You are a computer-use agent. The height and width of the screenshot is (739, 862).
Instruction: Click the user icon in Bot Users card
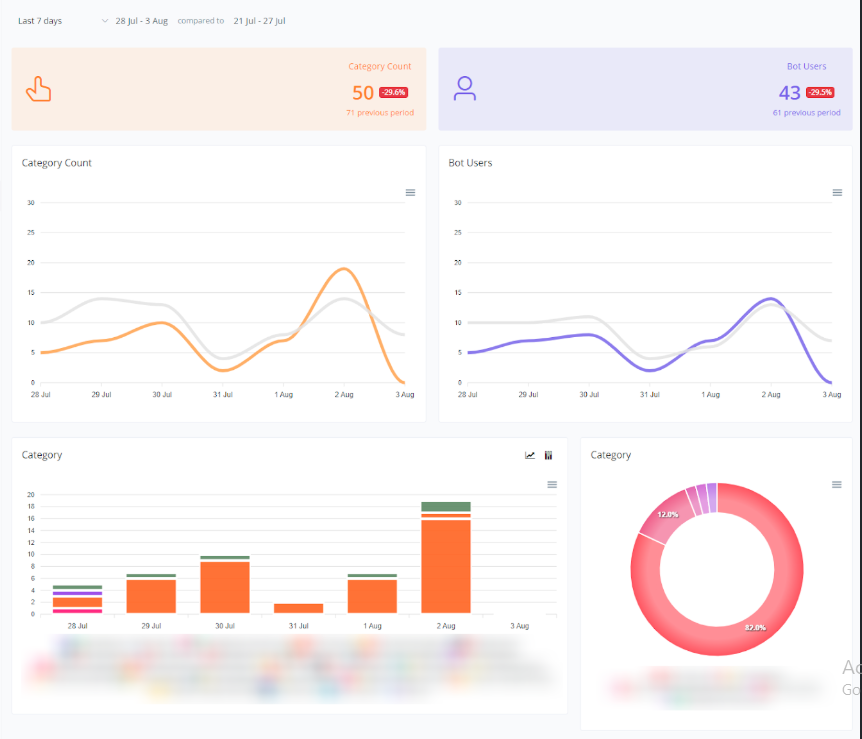[464, 89]
